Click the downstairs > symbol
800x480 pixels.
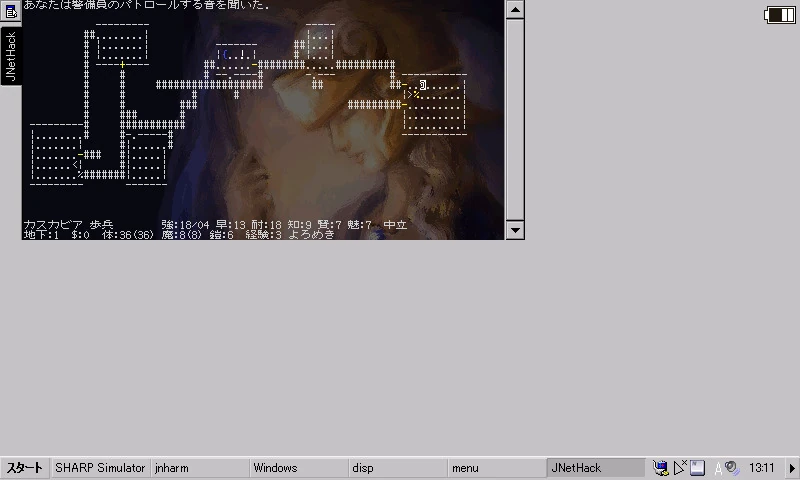point(410,95)
